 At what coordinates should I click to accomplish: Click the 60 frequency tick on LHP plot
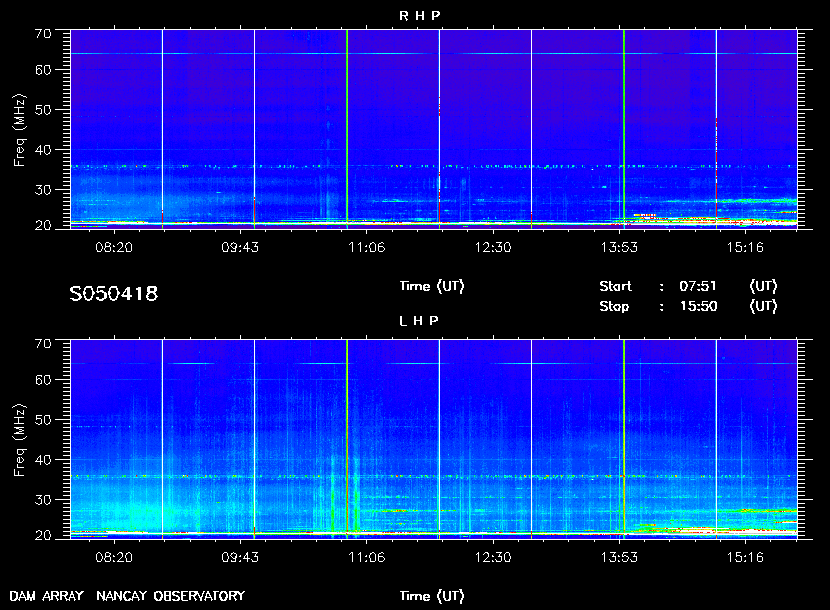click(x=43, y=380)
